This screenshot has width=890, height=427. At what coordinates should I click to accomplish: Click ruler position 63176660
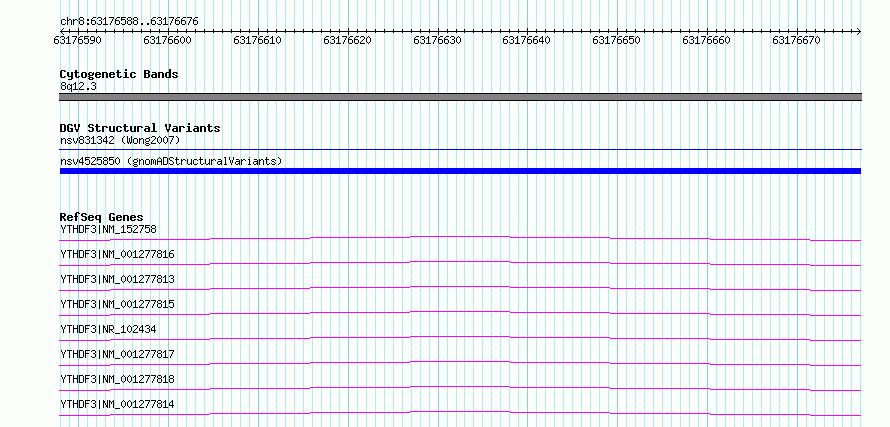pos(707,40)
